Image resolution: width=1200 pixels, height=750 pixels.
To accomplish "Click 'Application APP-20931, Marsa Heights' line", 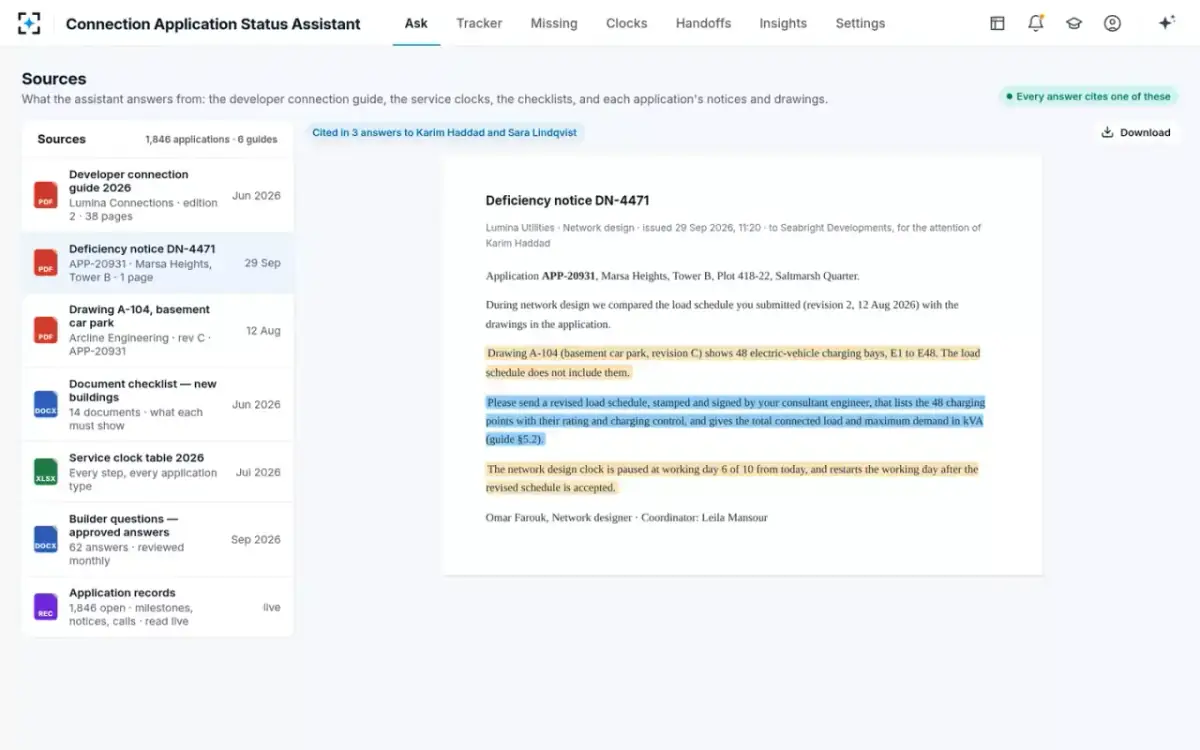I will (x=672, y=276).
